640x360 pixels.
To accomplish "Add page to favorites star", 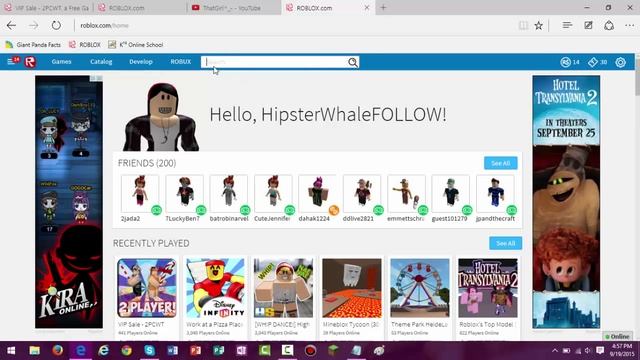I will (539, 25).
